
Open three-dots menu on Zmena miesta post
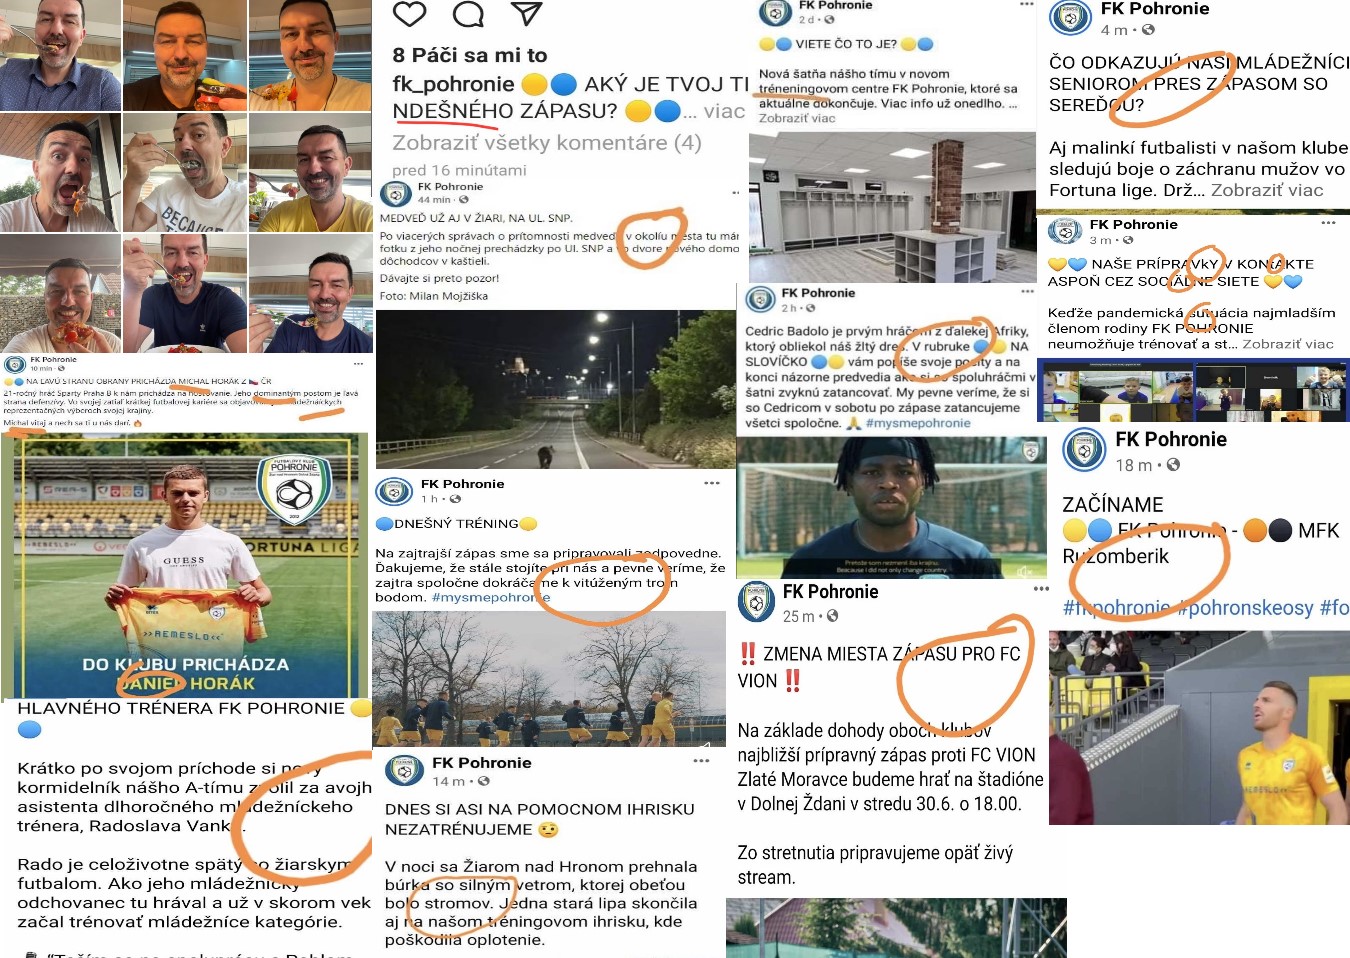point(1041,589)
